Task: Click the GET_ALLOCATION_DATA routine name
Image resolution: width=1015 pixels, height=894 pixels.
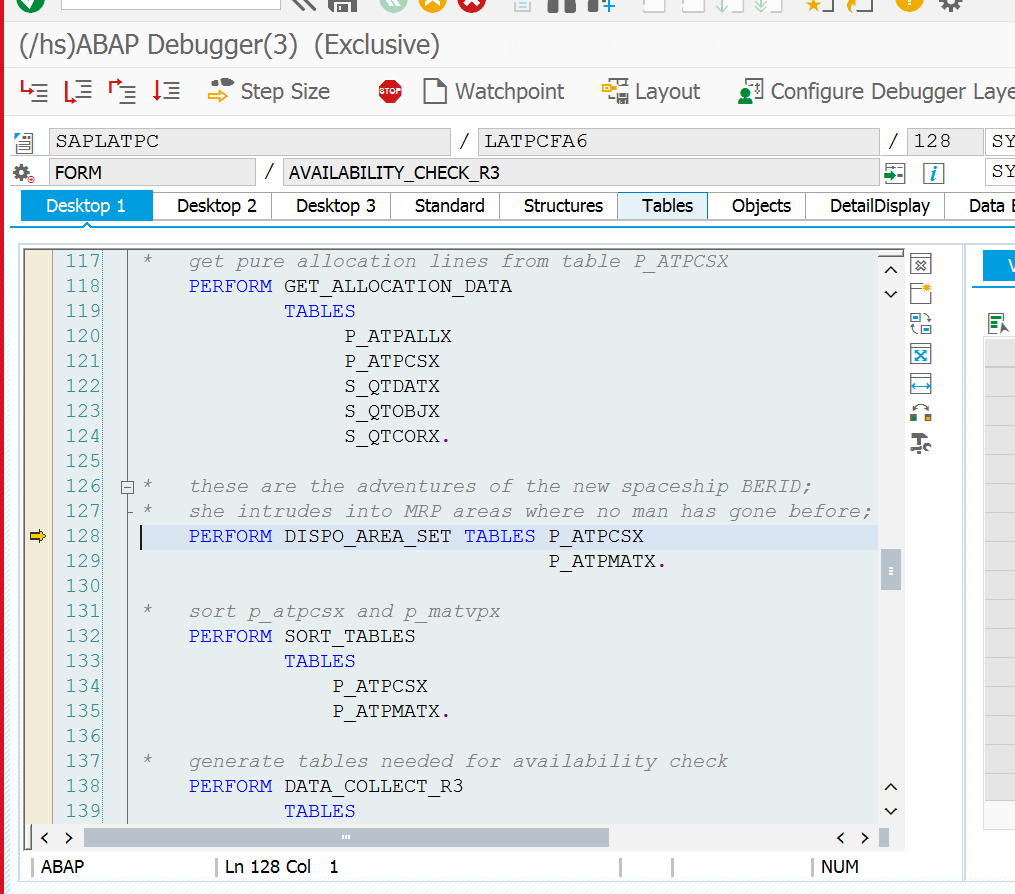Action: (398, 286)
